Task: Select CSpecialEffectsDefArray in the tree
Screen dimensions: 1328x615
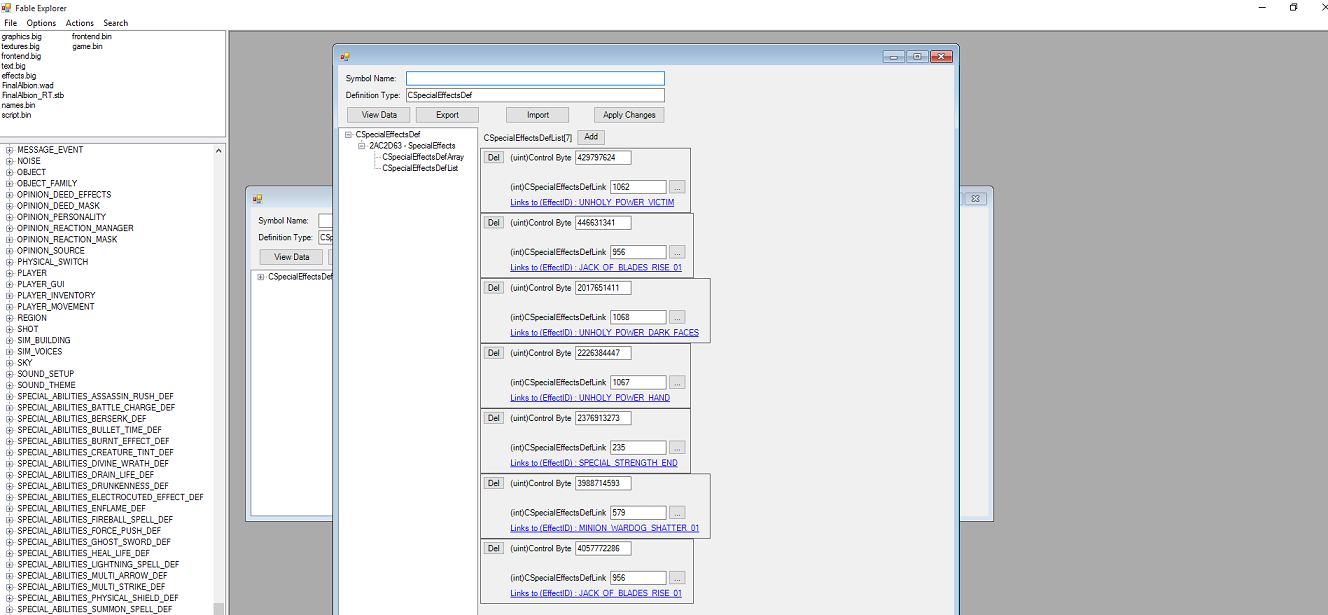Action: pos(423,157)
